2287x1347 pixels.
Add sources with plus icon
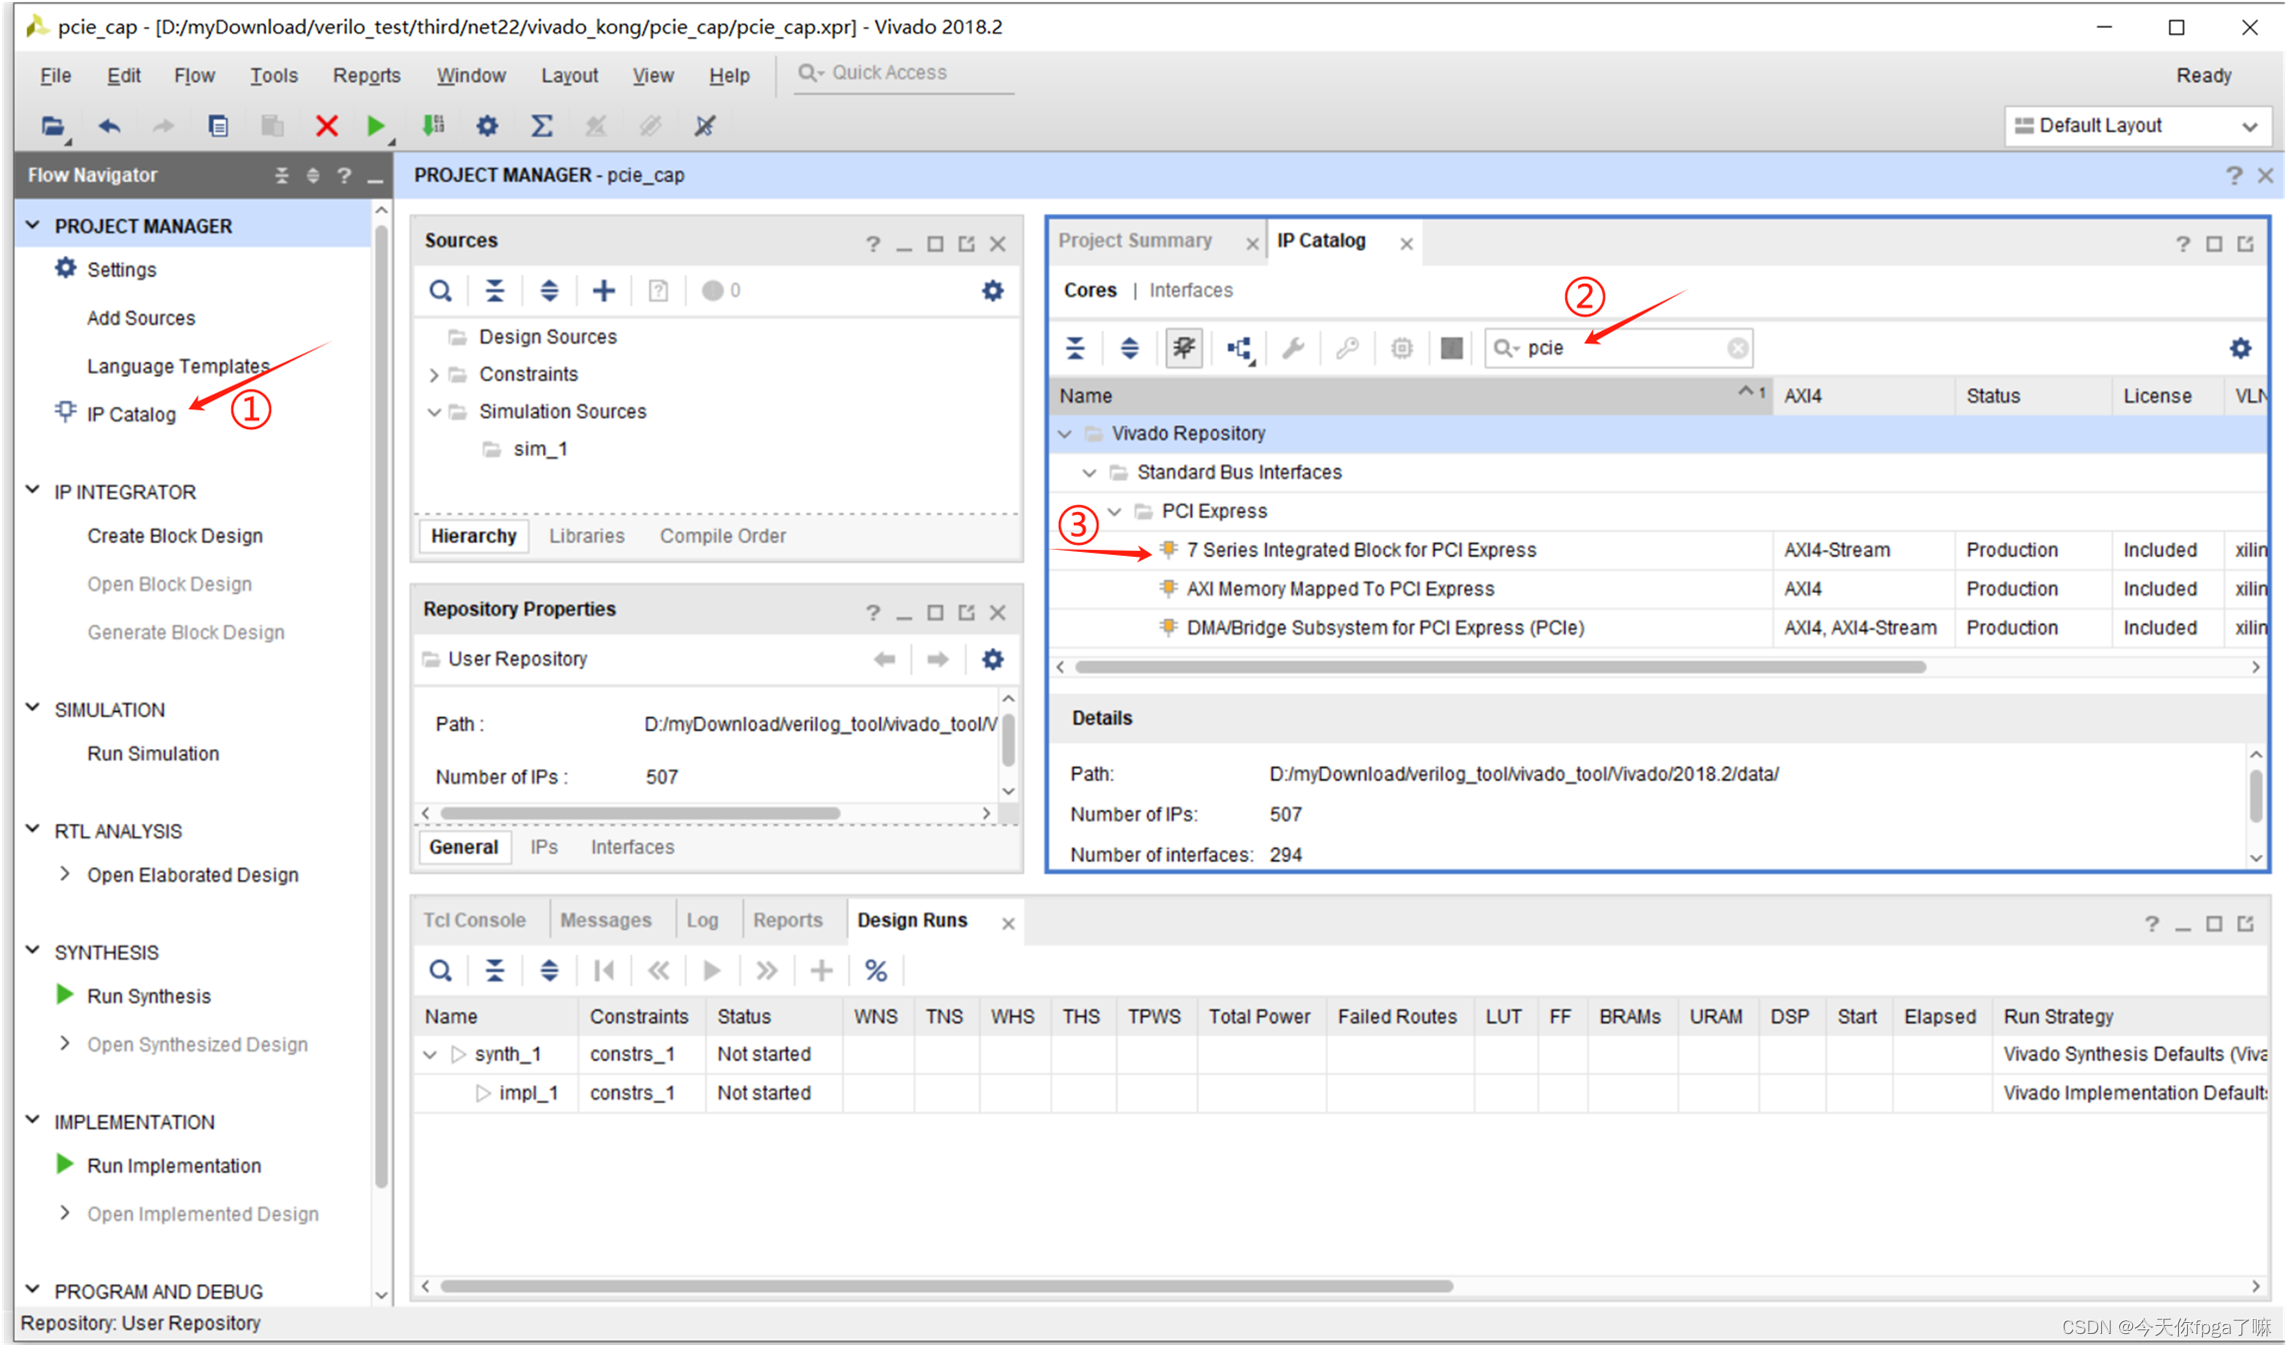click(603, 291)
